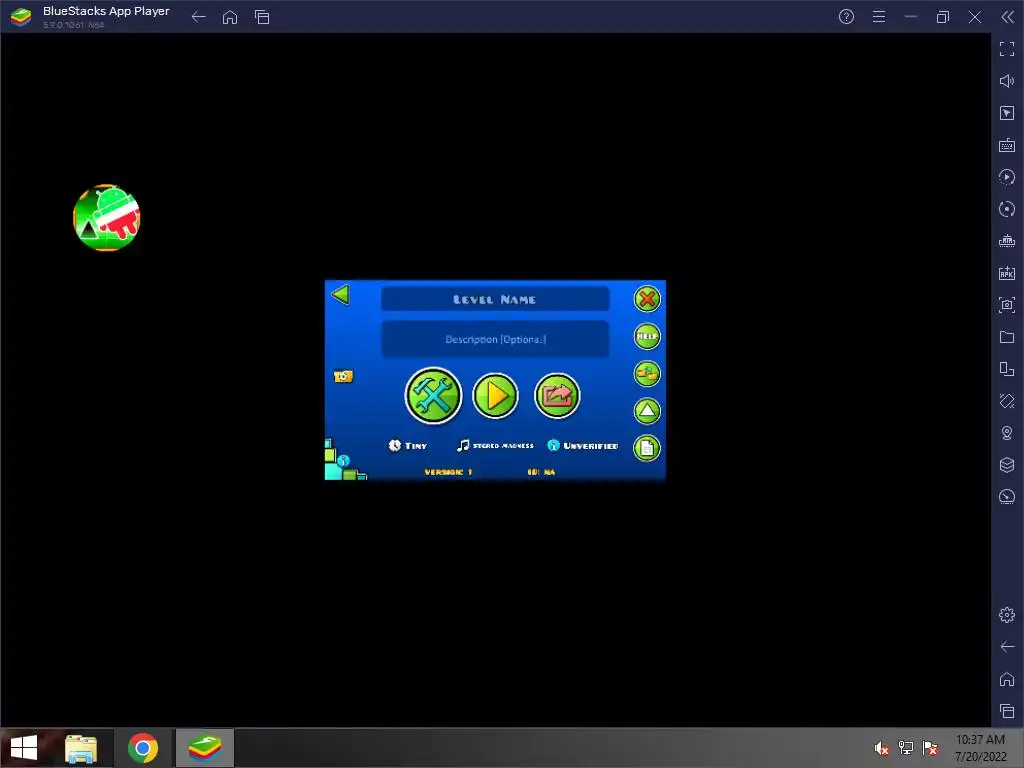
Task: Take a screenshot with sidebar camera icon
Action: [x=1007, y=305]
